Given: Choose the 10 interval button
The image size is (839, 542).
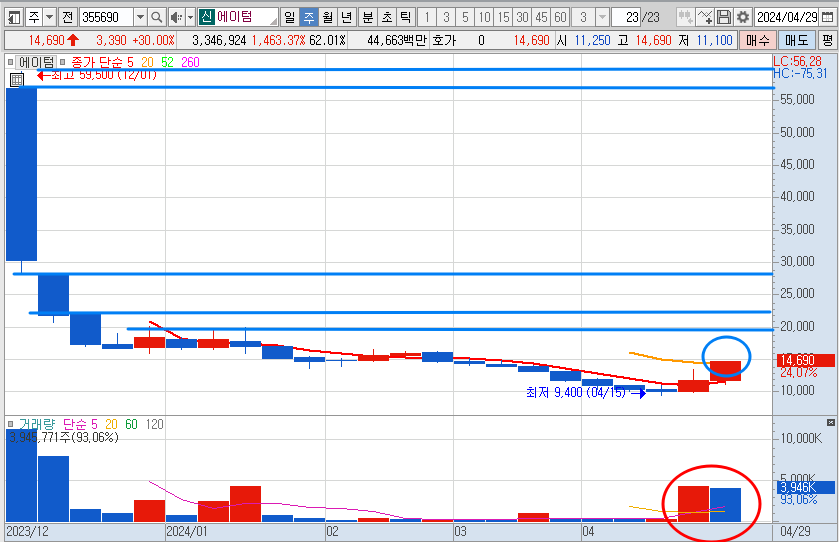Looking at the screenshot, I should click(484, 18).
